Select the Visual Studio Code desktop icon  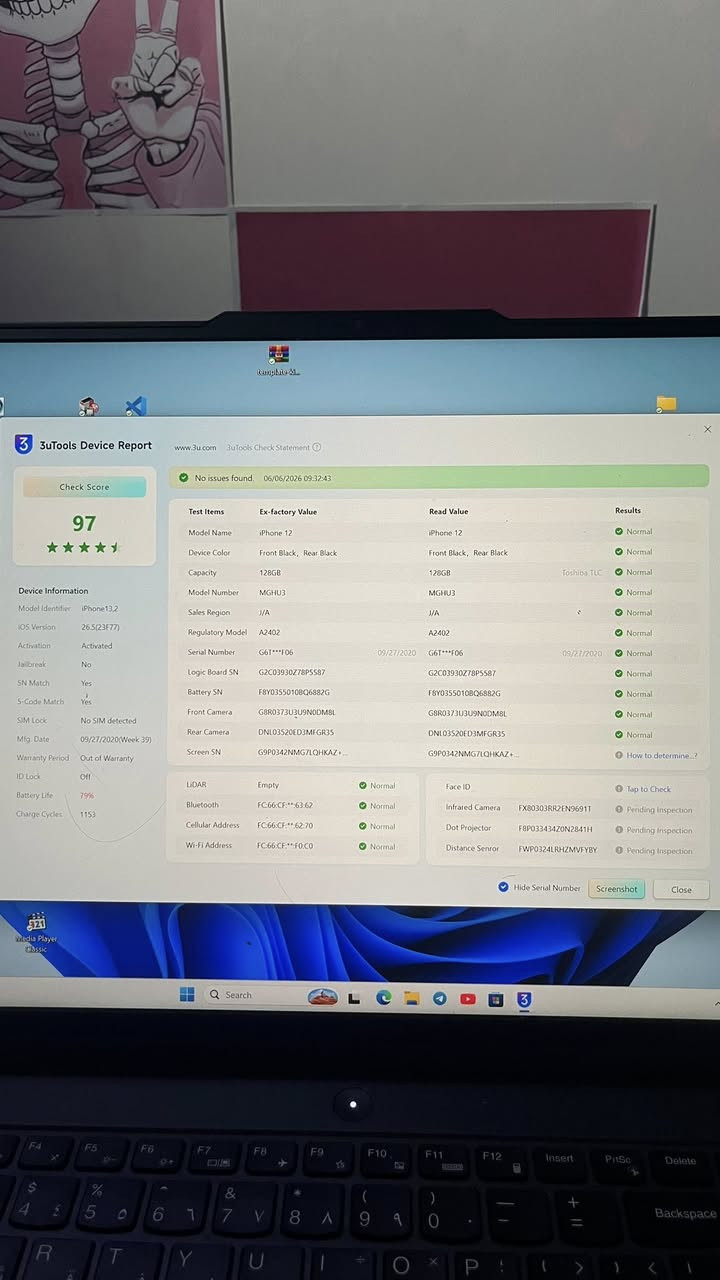click(136, 407)
